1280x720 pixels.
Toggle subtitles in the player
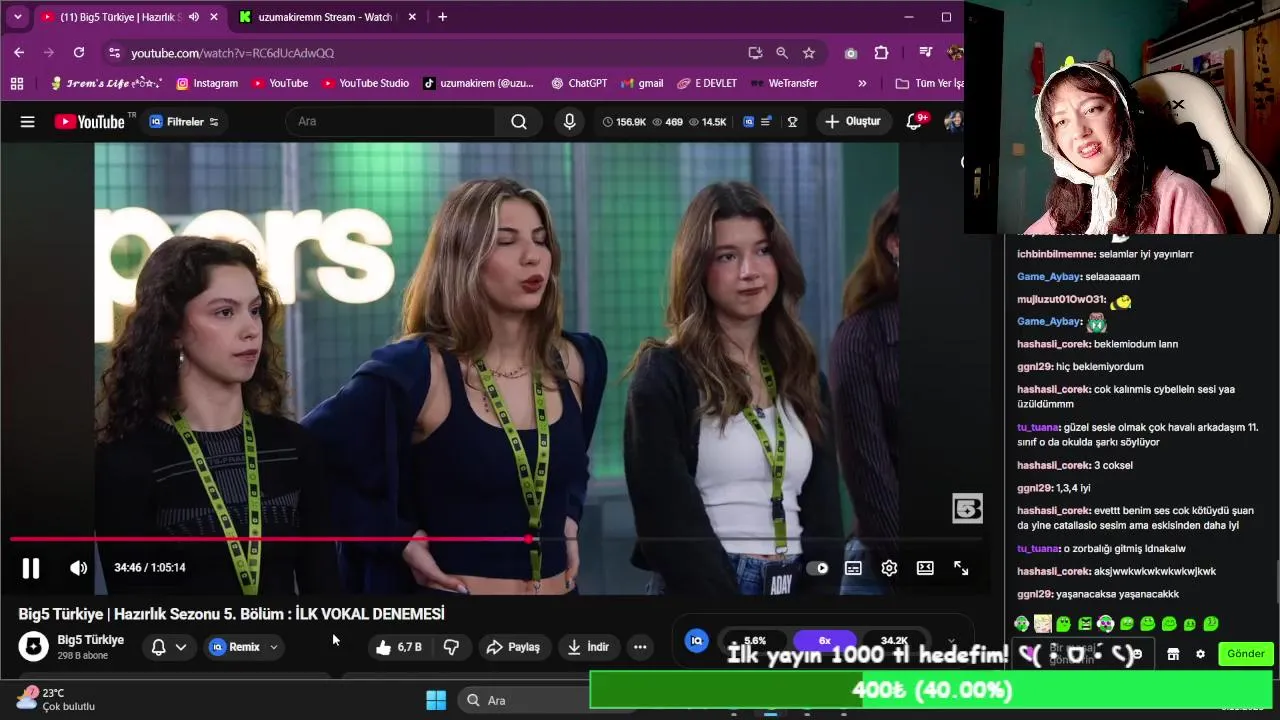[x=853, y=568]
